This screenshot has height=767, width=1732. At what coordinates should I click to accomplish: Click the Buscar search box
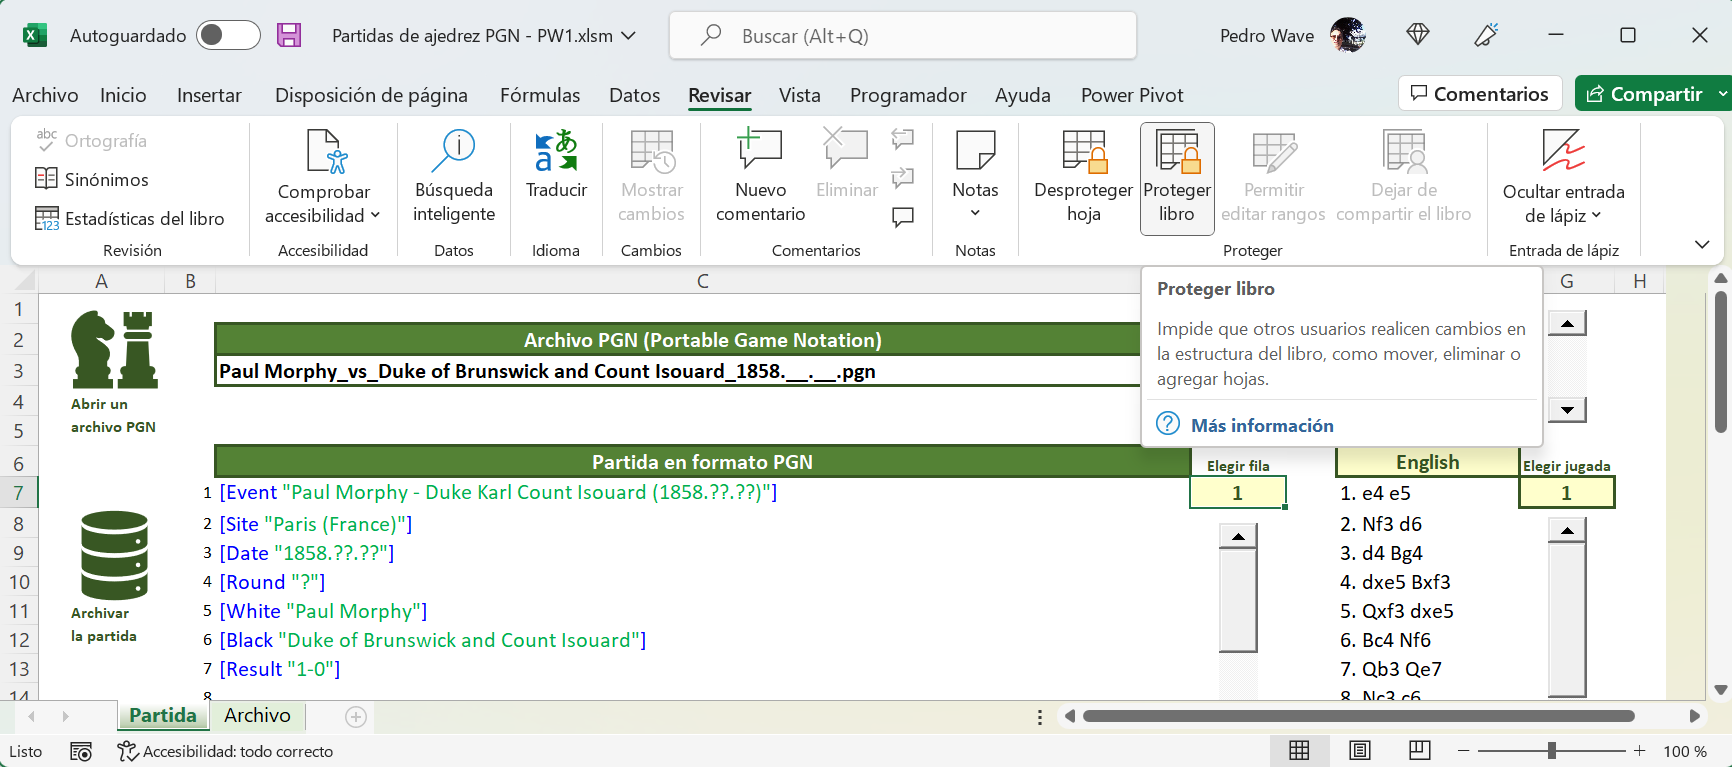pyautogui.click(x=903, y=36)
